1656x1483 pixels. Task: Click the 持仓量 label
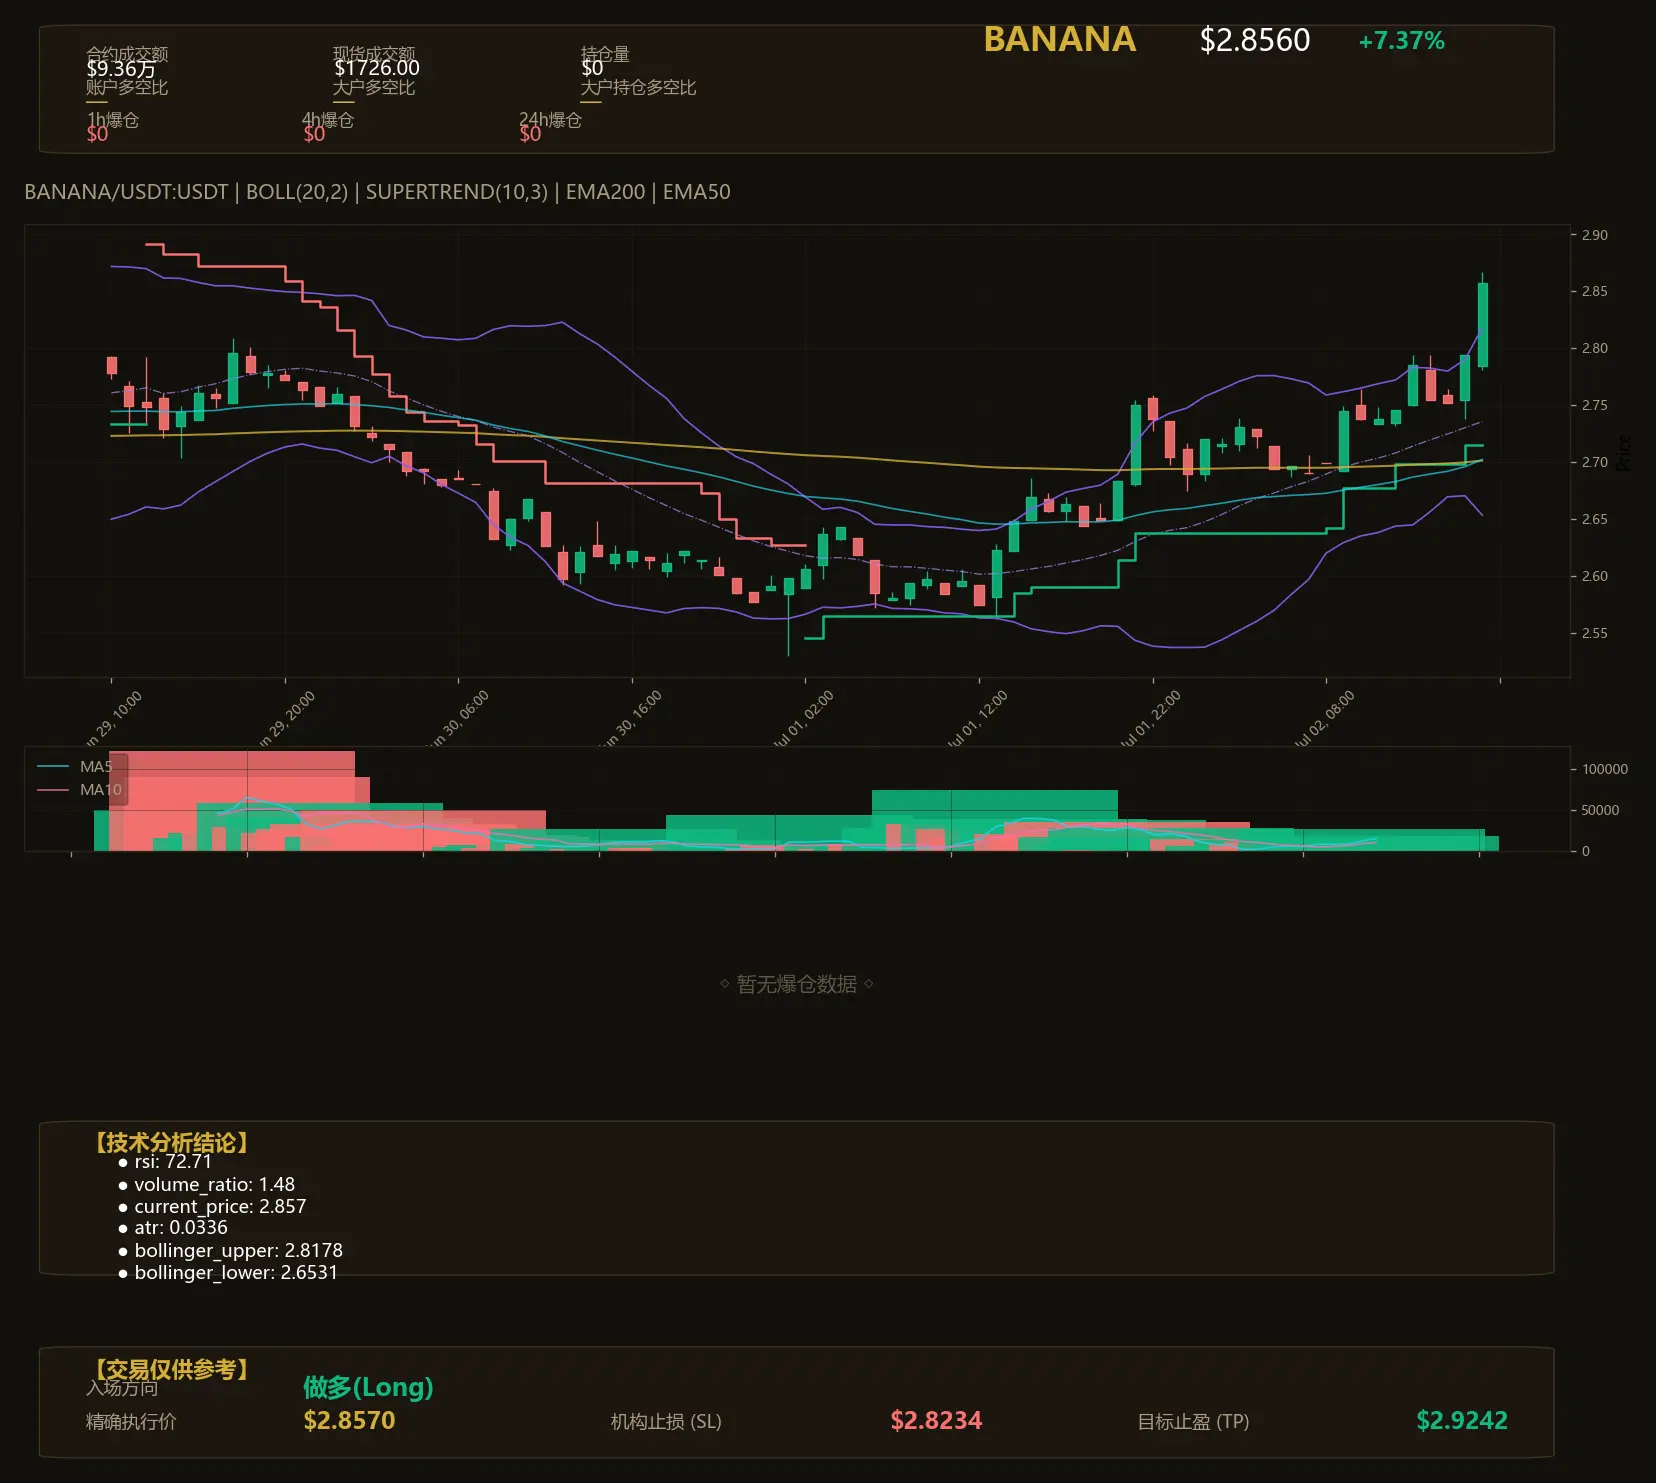pos(605,54)
